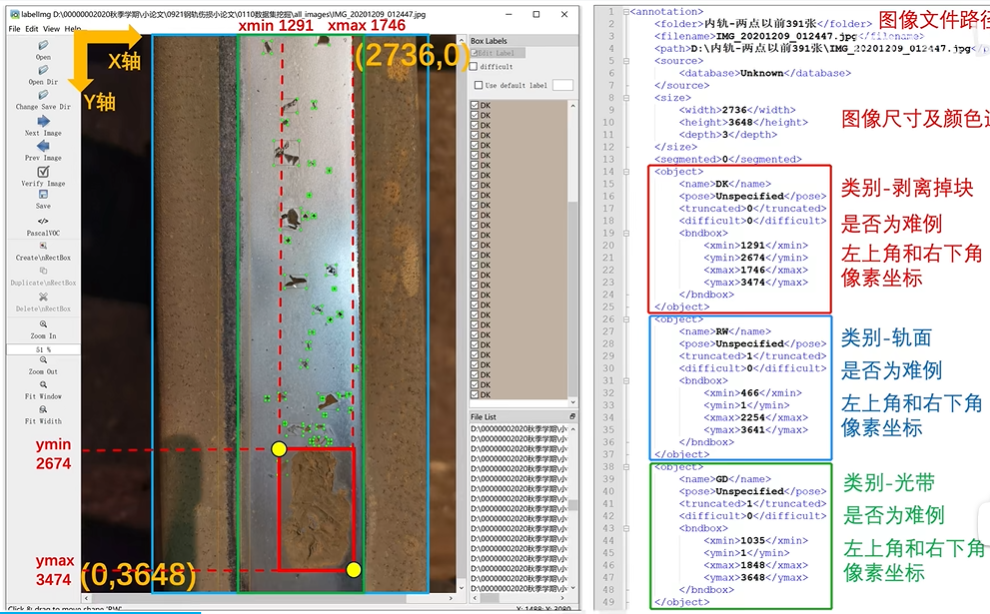The width and height of the screenshot is (990, 614).
Task: Collapse the <source> node fold marker
Action: pos(625,61)
